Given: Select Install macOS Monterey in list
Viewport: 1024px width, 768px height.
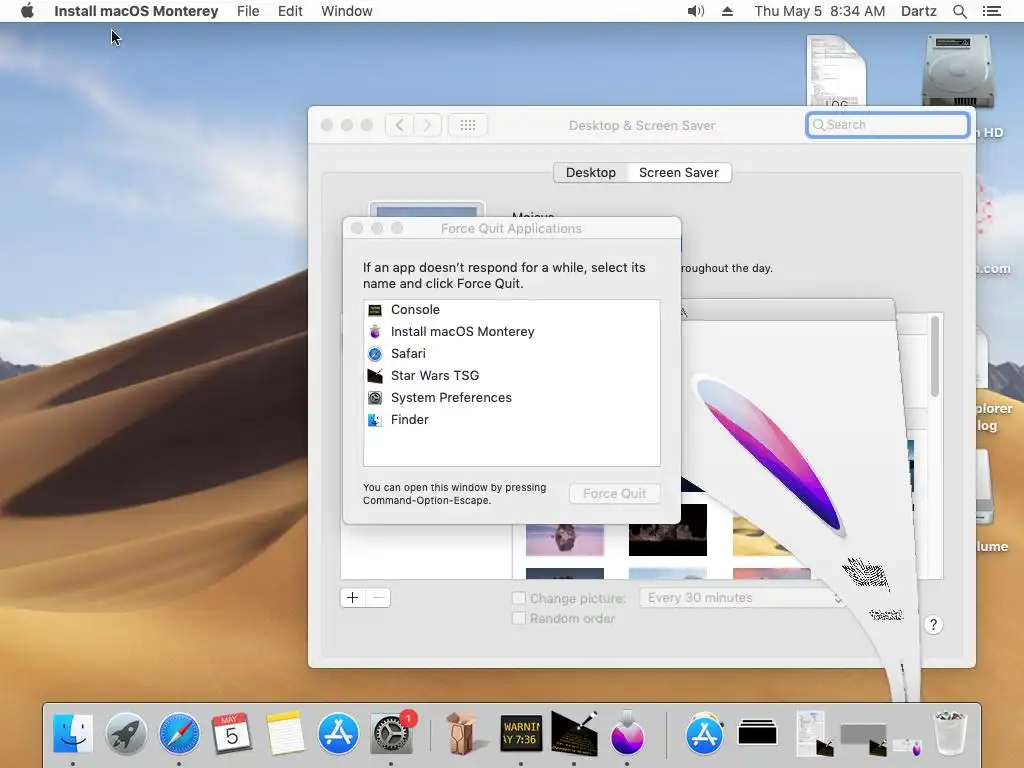Looking at the screenshot, I should [x=511, y=332].
